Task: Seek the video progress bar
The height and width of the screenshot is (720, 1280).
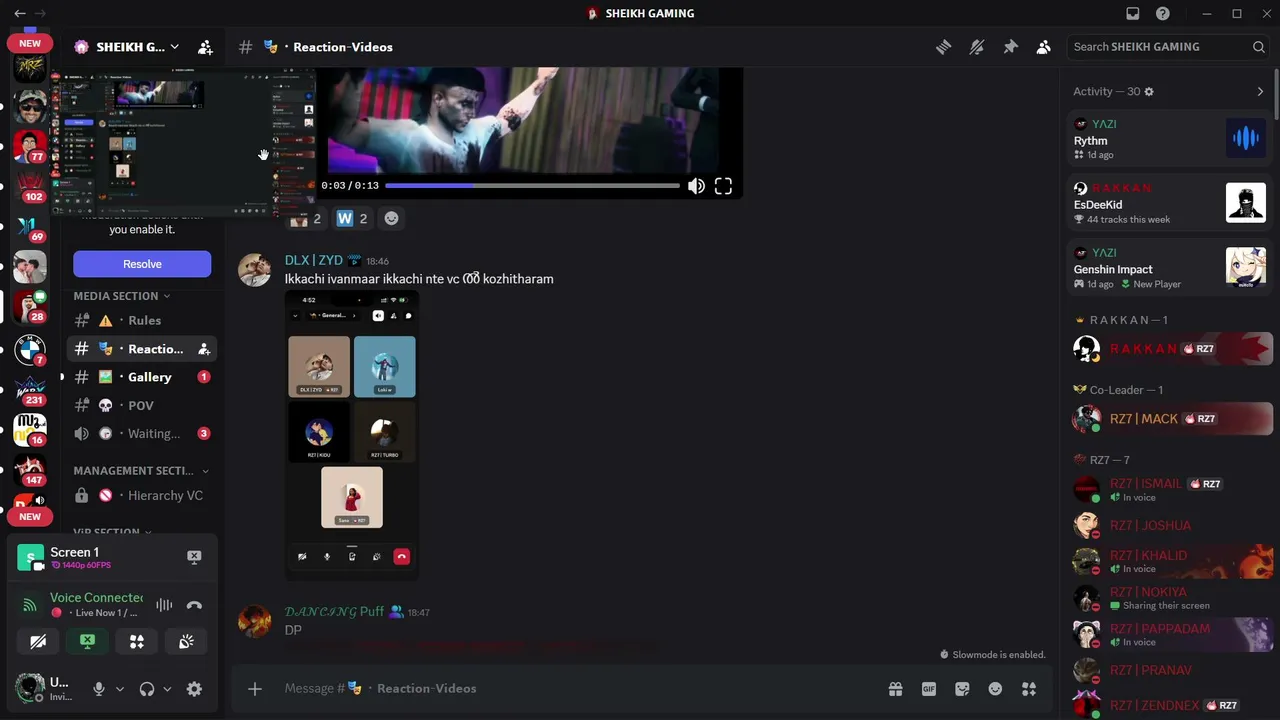Action: click(532, 186)
